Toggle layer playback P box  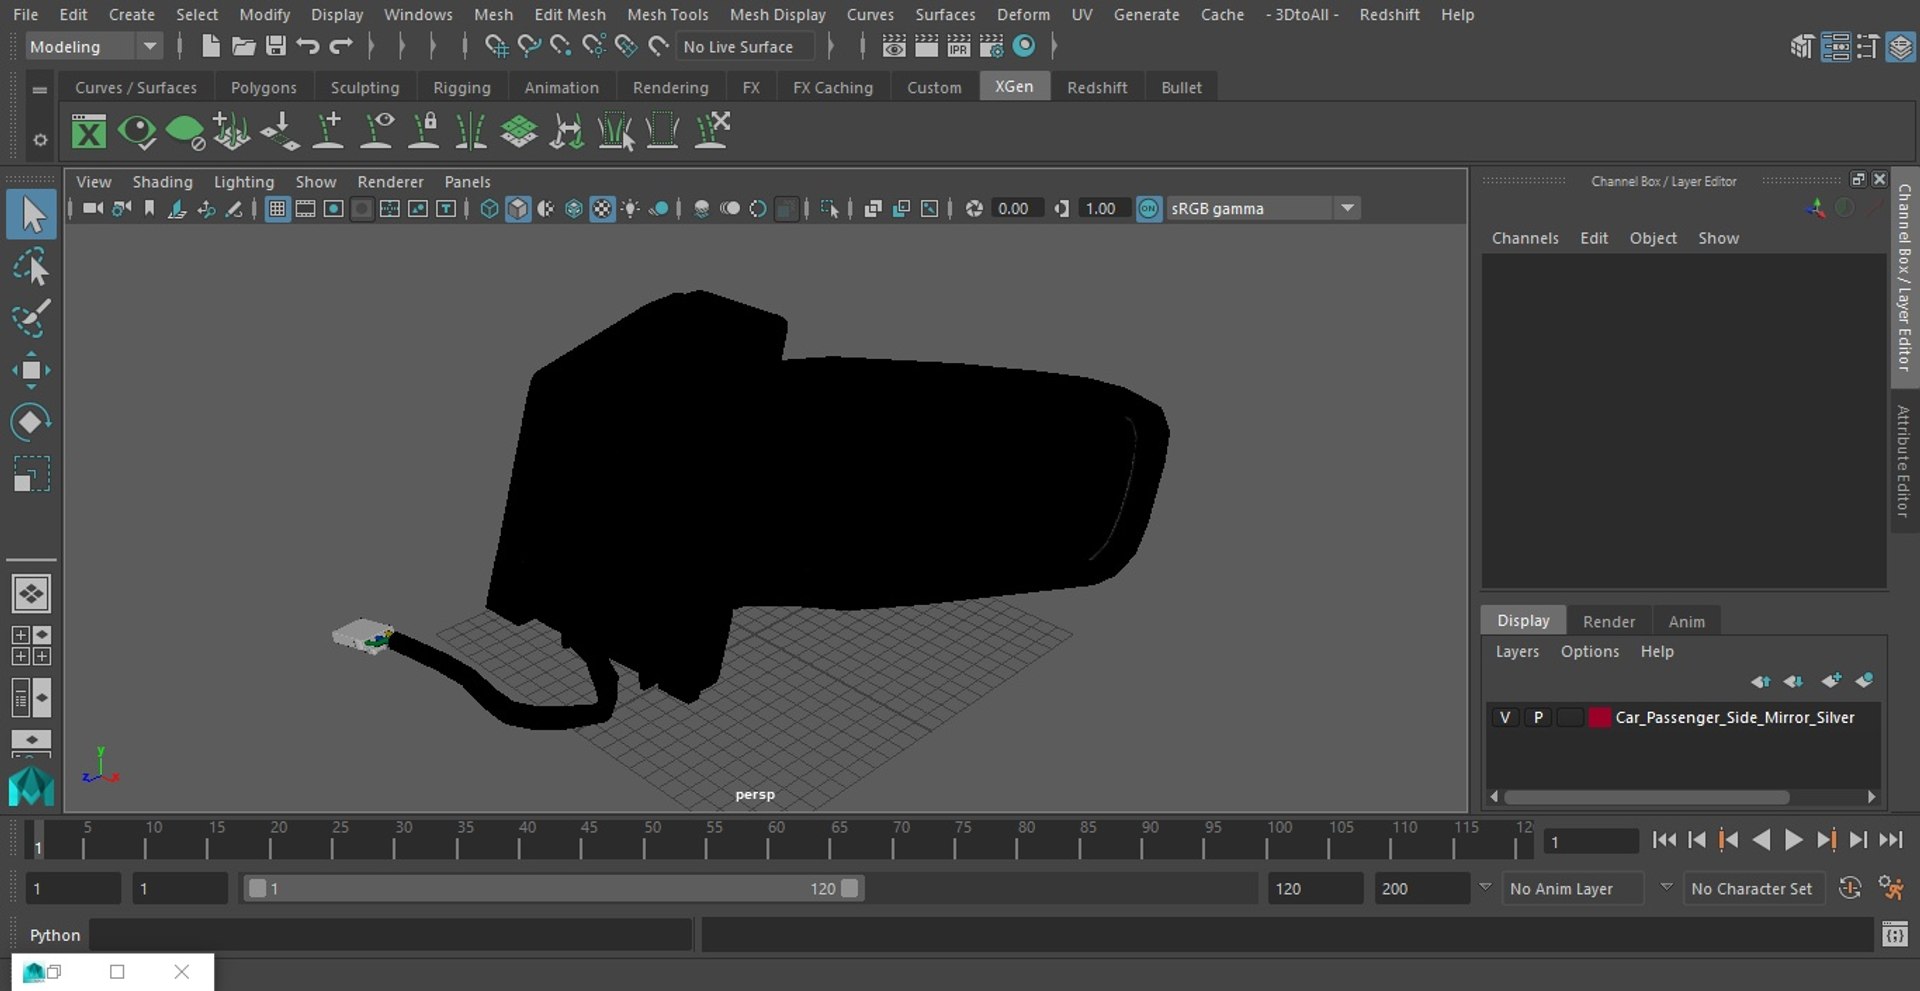coord(1538,717)
